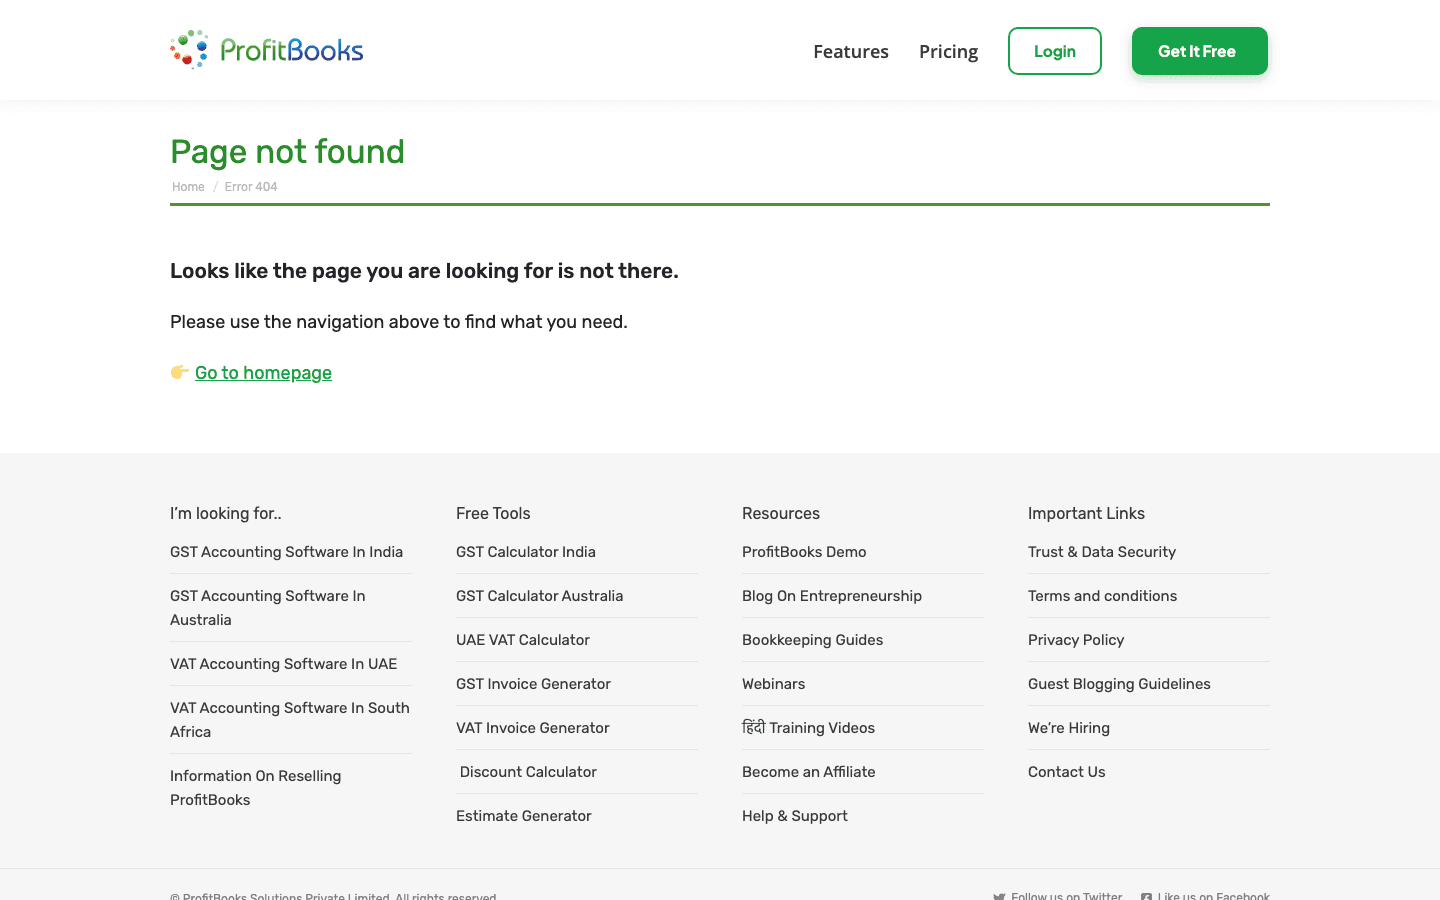Open Estimate Generator link
Image resolution: width=1440 pixels, height=900 pixels.
click(524, 816)
